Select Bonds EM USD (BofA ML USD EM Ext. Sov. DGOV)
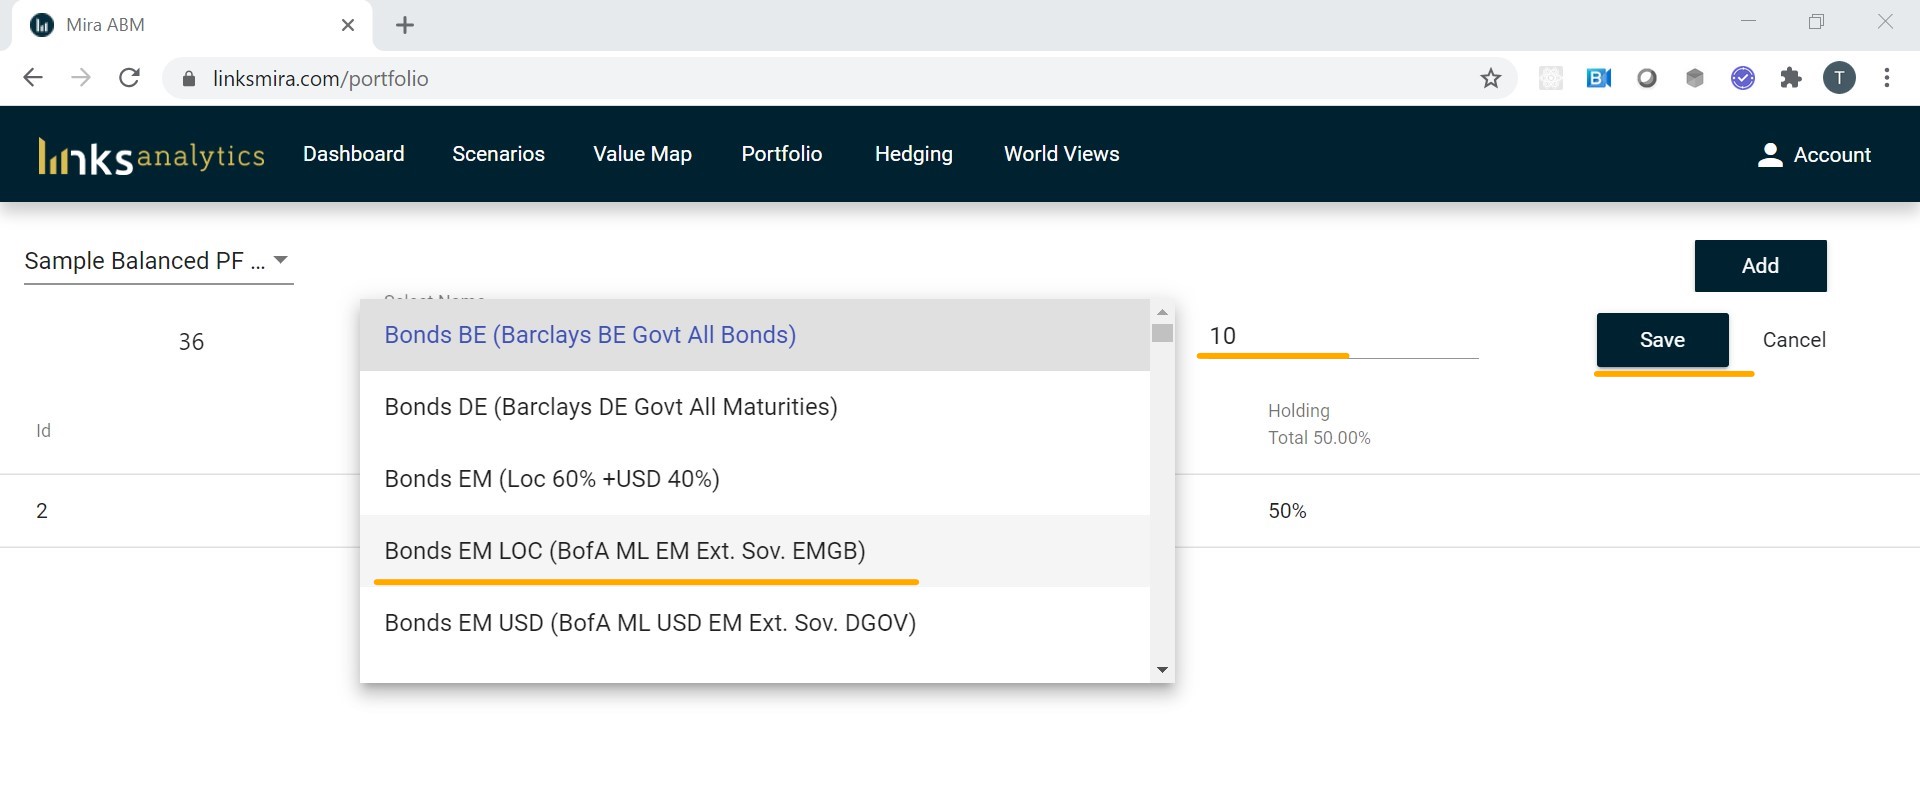The width and height of the screenshot is (1920, 789). (755, 623)
